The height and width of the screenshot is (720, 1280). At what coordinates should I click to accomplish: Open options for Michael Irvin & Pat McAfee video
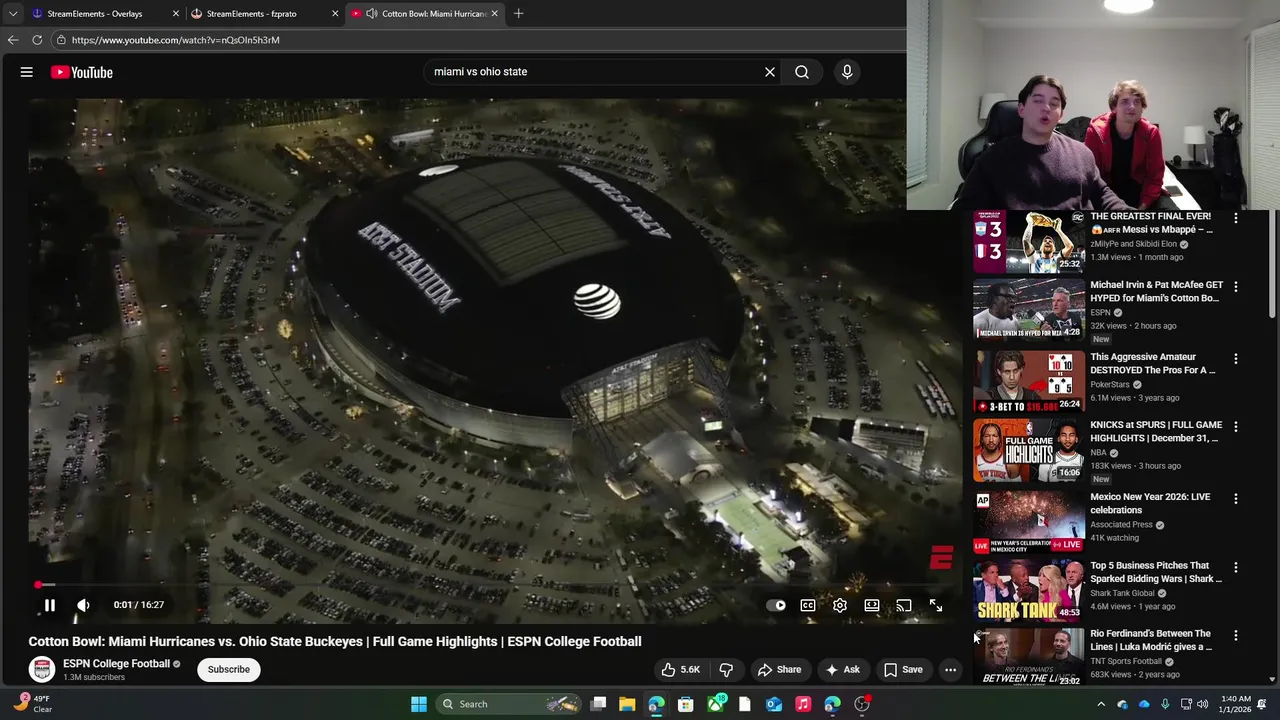point(1236,286)
